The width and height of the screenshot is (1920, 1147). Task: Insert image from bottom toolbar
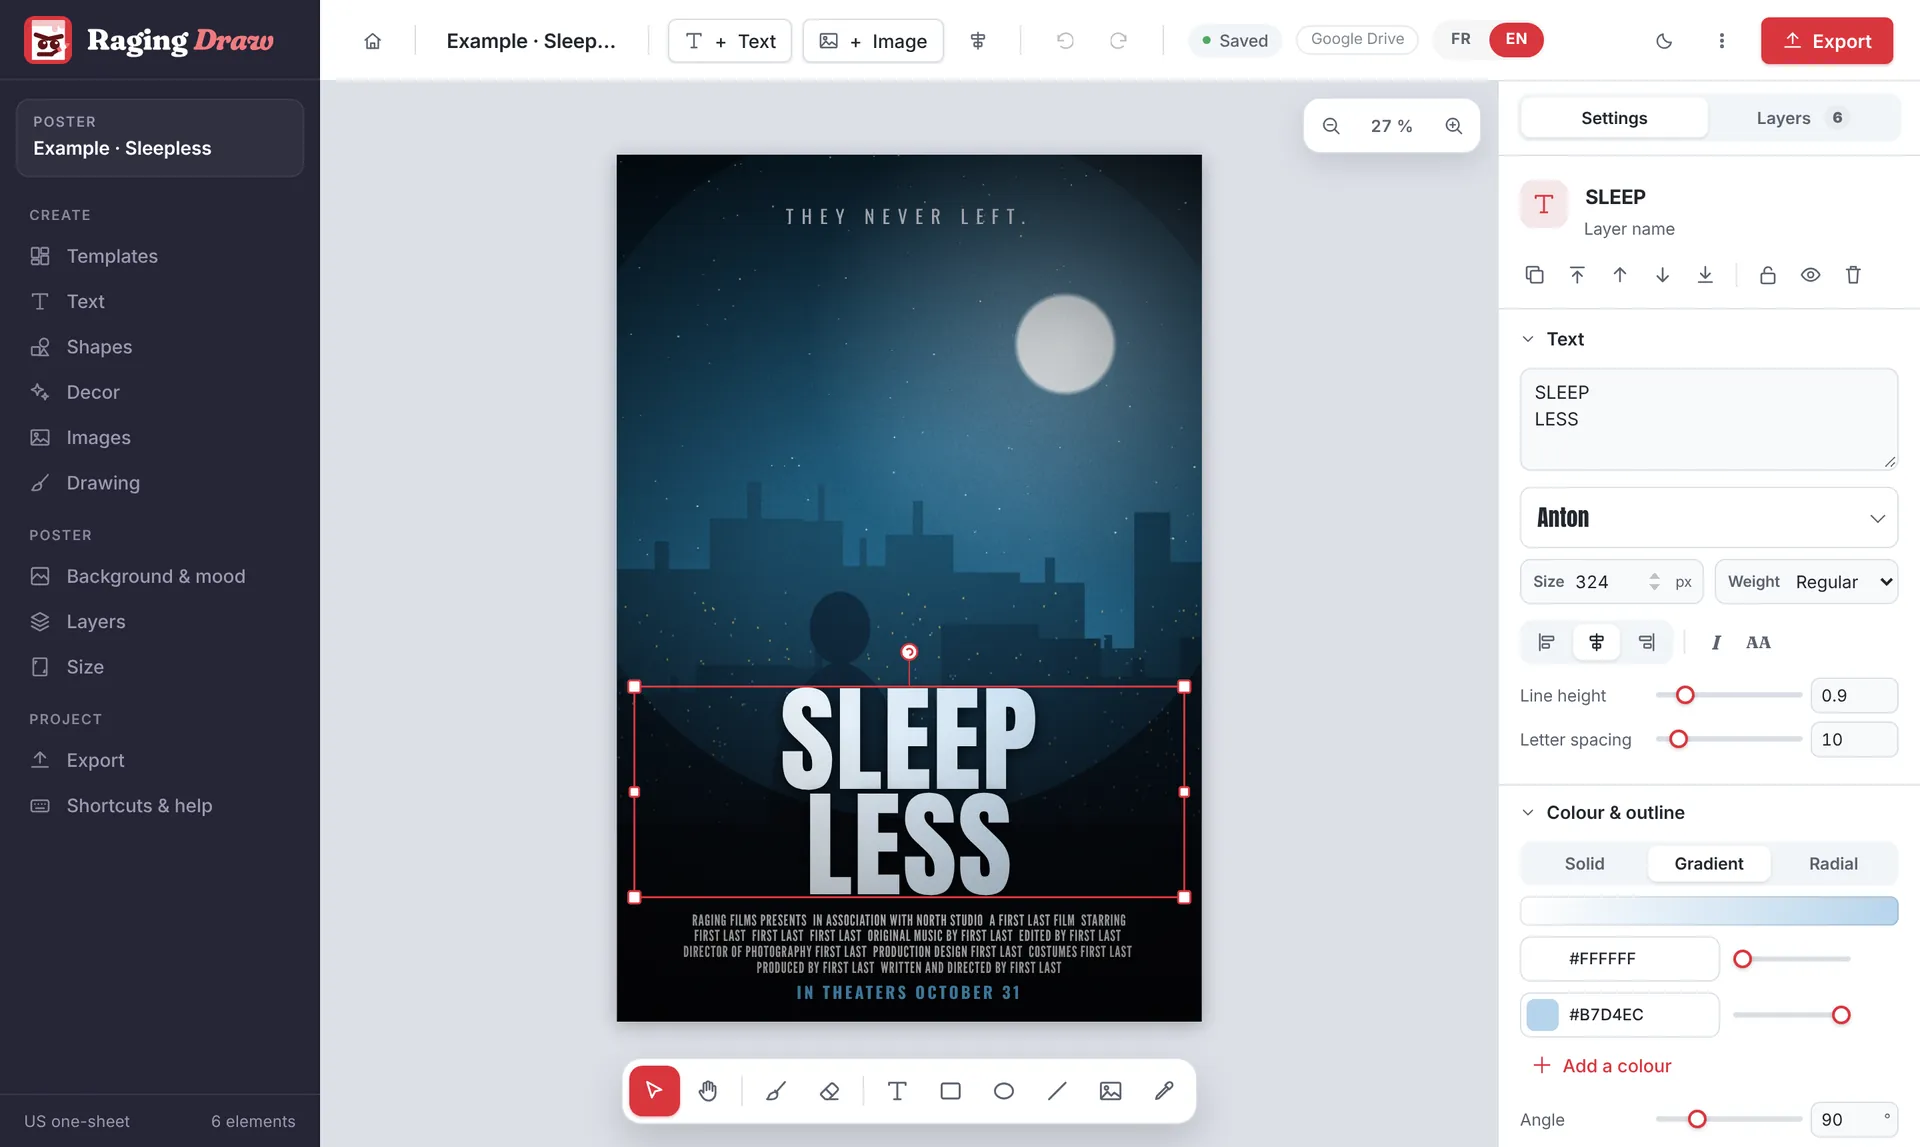[x=1110, y=1091]
